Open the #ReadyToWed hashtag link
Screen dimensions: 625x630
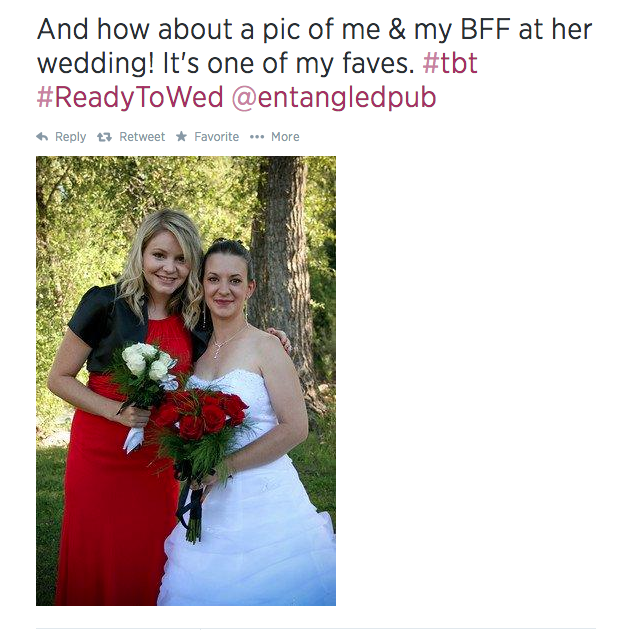[129, 98]
